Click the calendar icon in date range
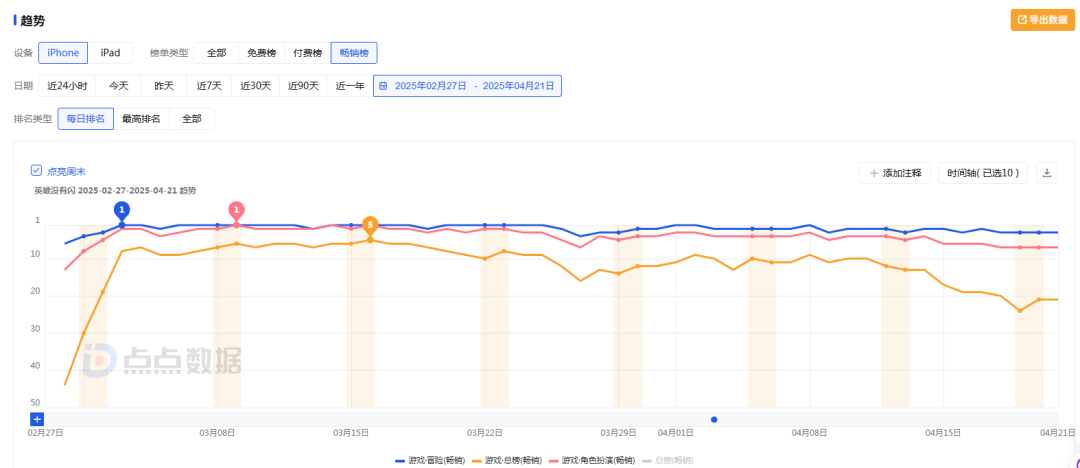The width and height of the screenshot is (1080, 468). [x=383, y=86]
